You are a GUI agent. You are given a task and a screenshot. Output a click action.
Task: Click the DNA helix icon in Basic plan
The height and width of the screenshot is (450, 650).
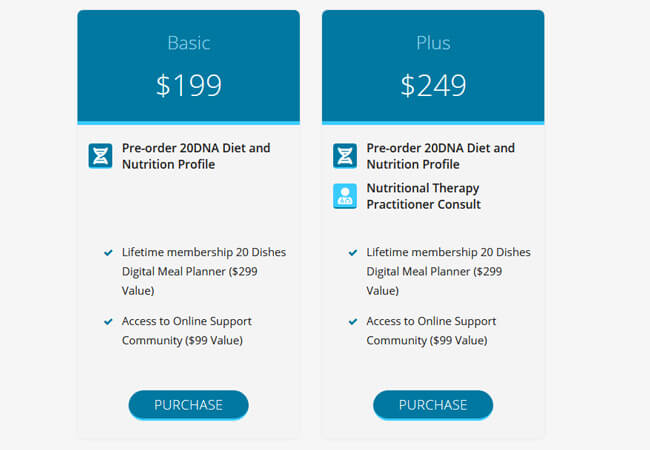pyautogui.click(x=100, y=156)
